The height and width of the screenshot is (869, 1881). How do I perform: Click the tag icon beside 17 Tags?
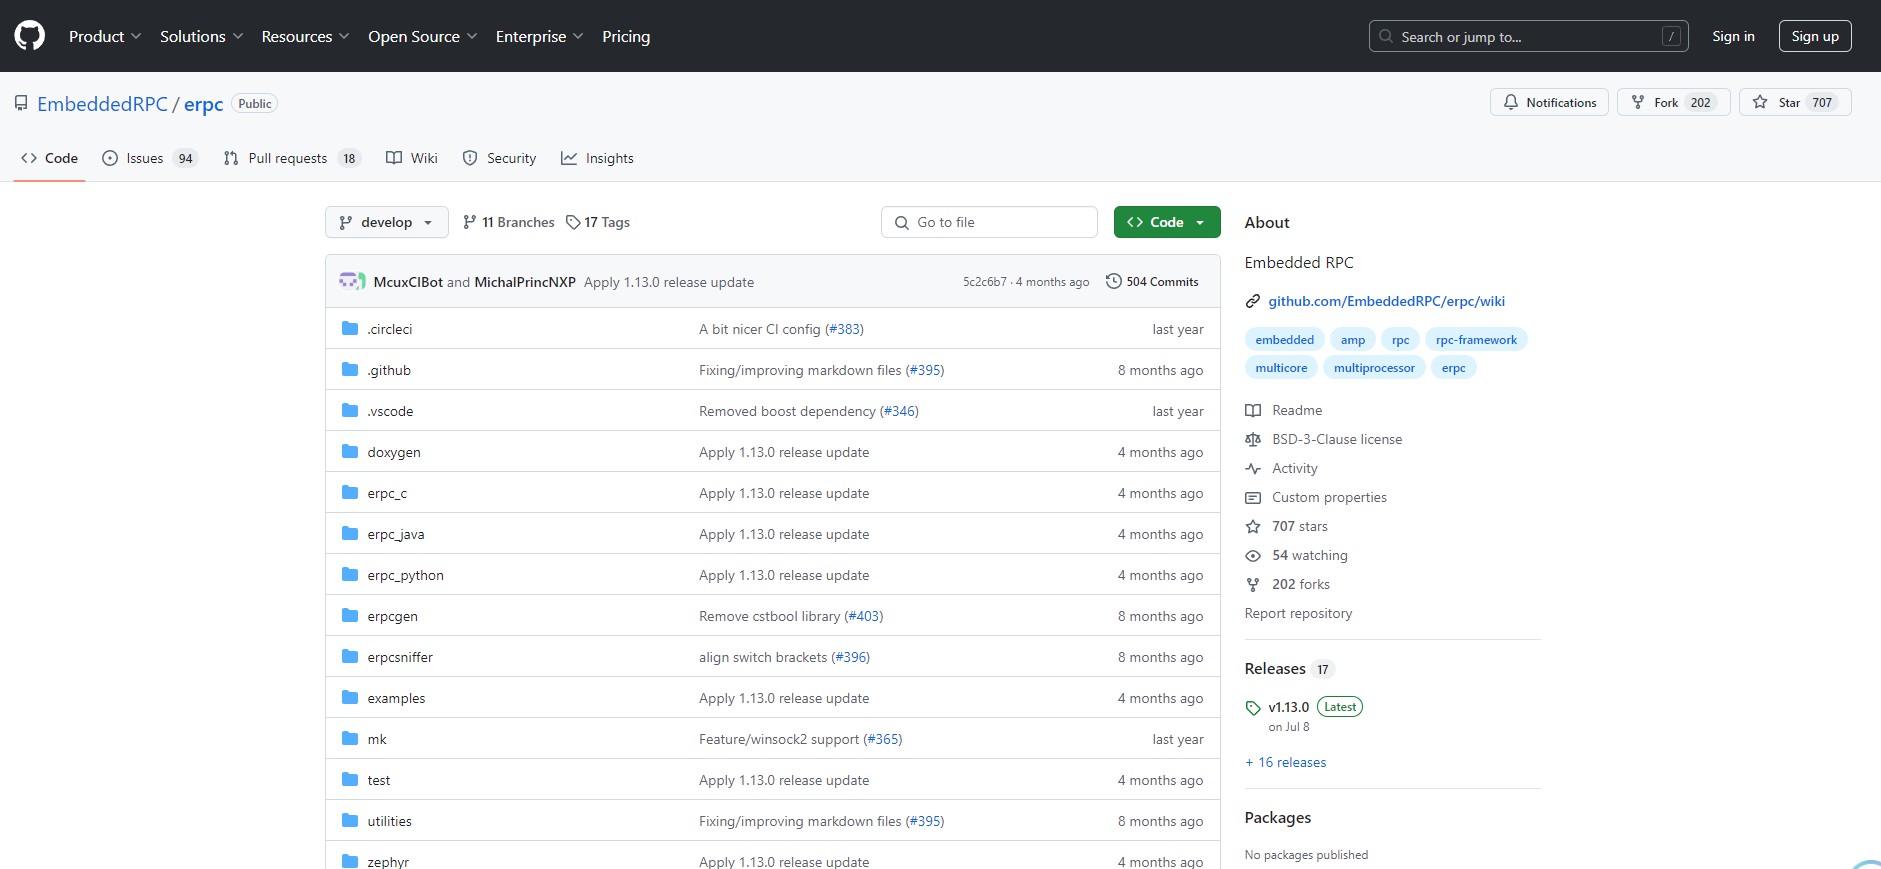(x=573, y=222)
